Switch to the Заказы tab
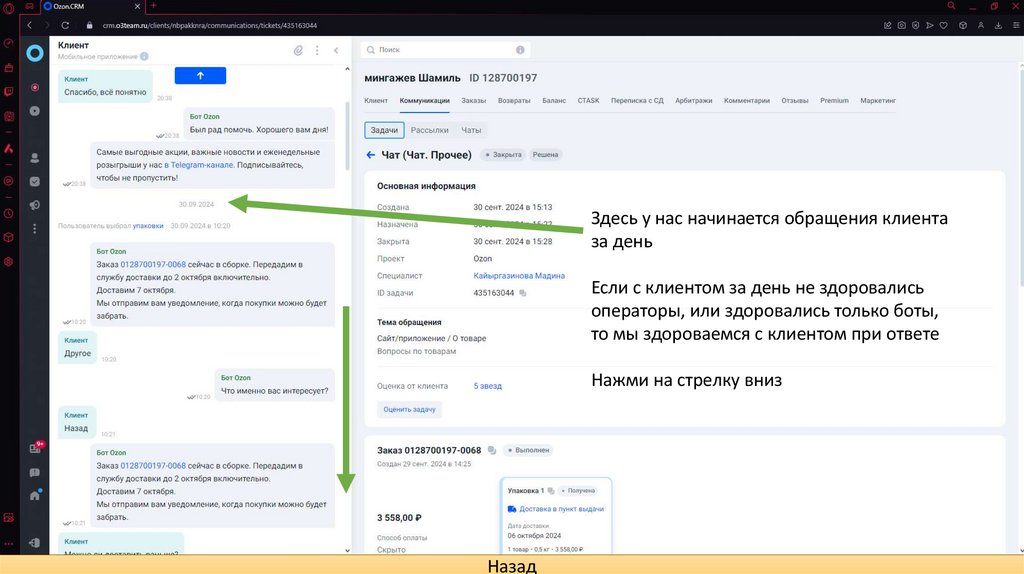This screenshot has width=1024, height=574. (x=473, y=101)
